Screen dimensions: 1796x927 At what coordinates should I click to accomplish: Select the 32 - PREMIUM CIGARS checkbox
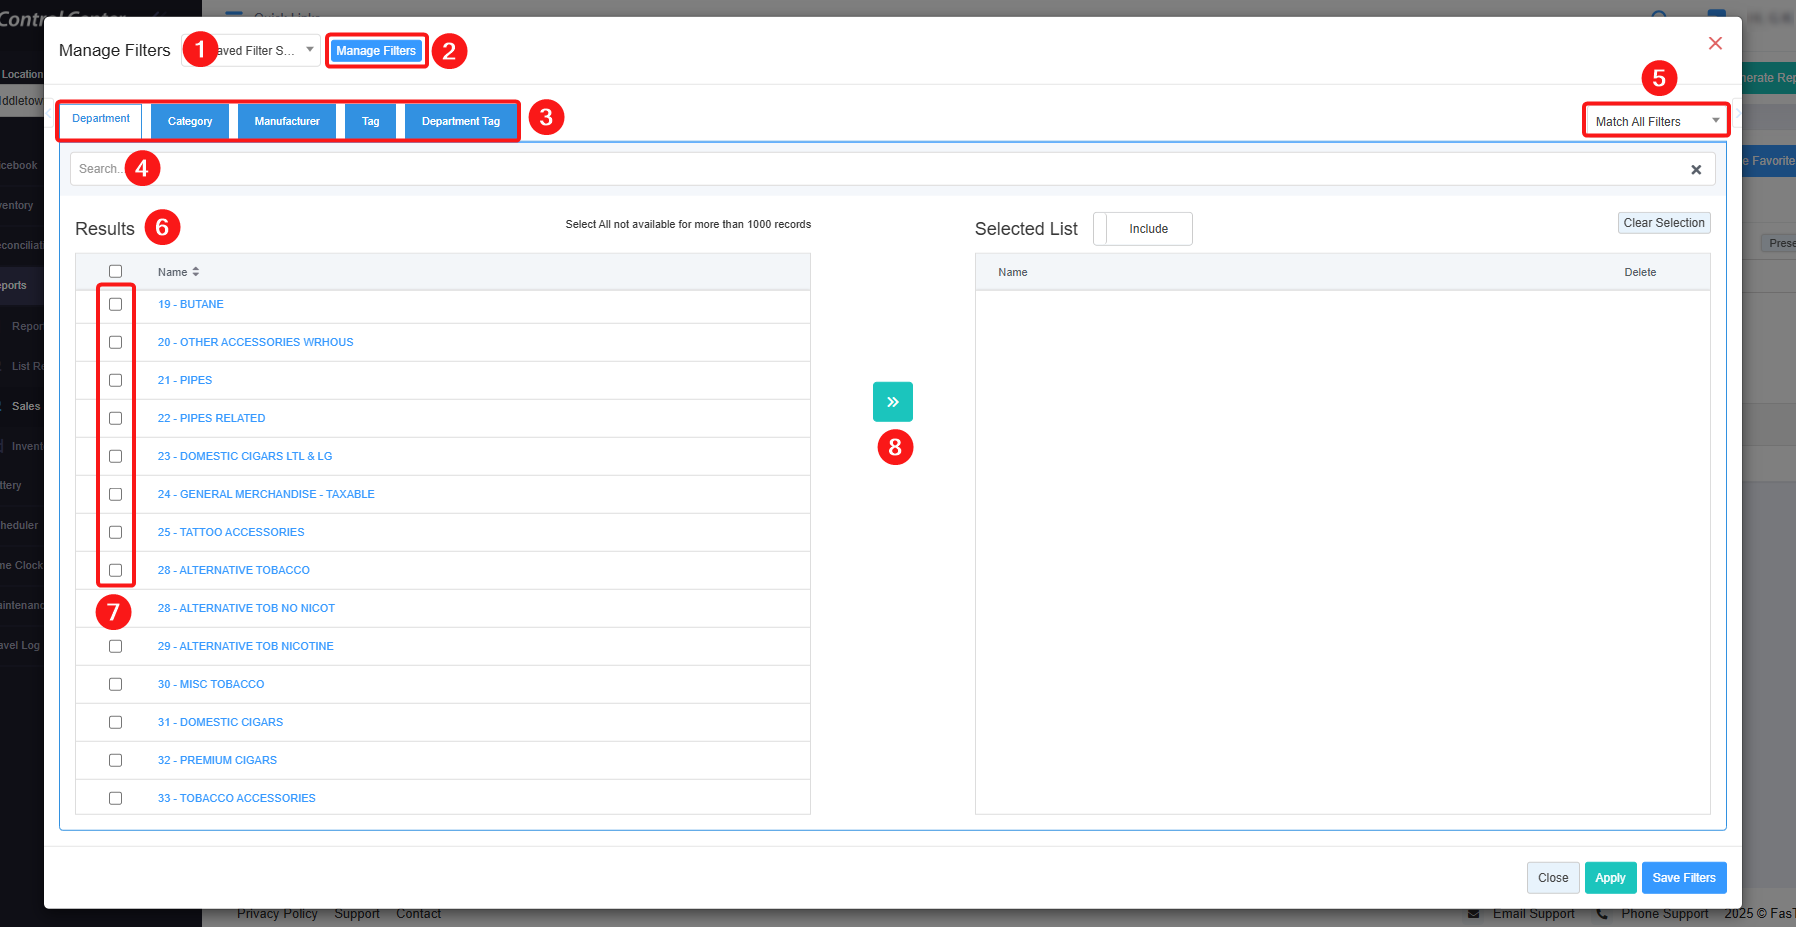point(116,760)
